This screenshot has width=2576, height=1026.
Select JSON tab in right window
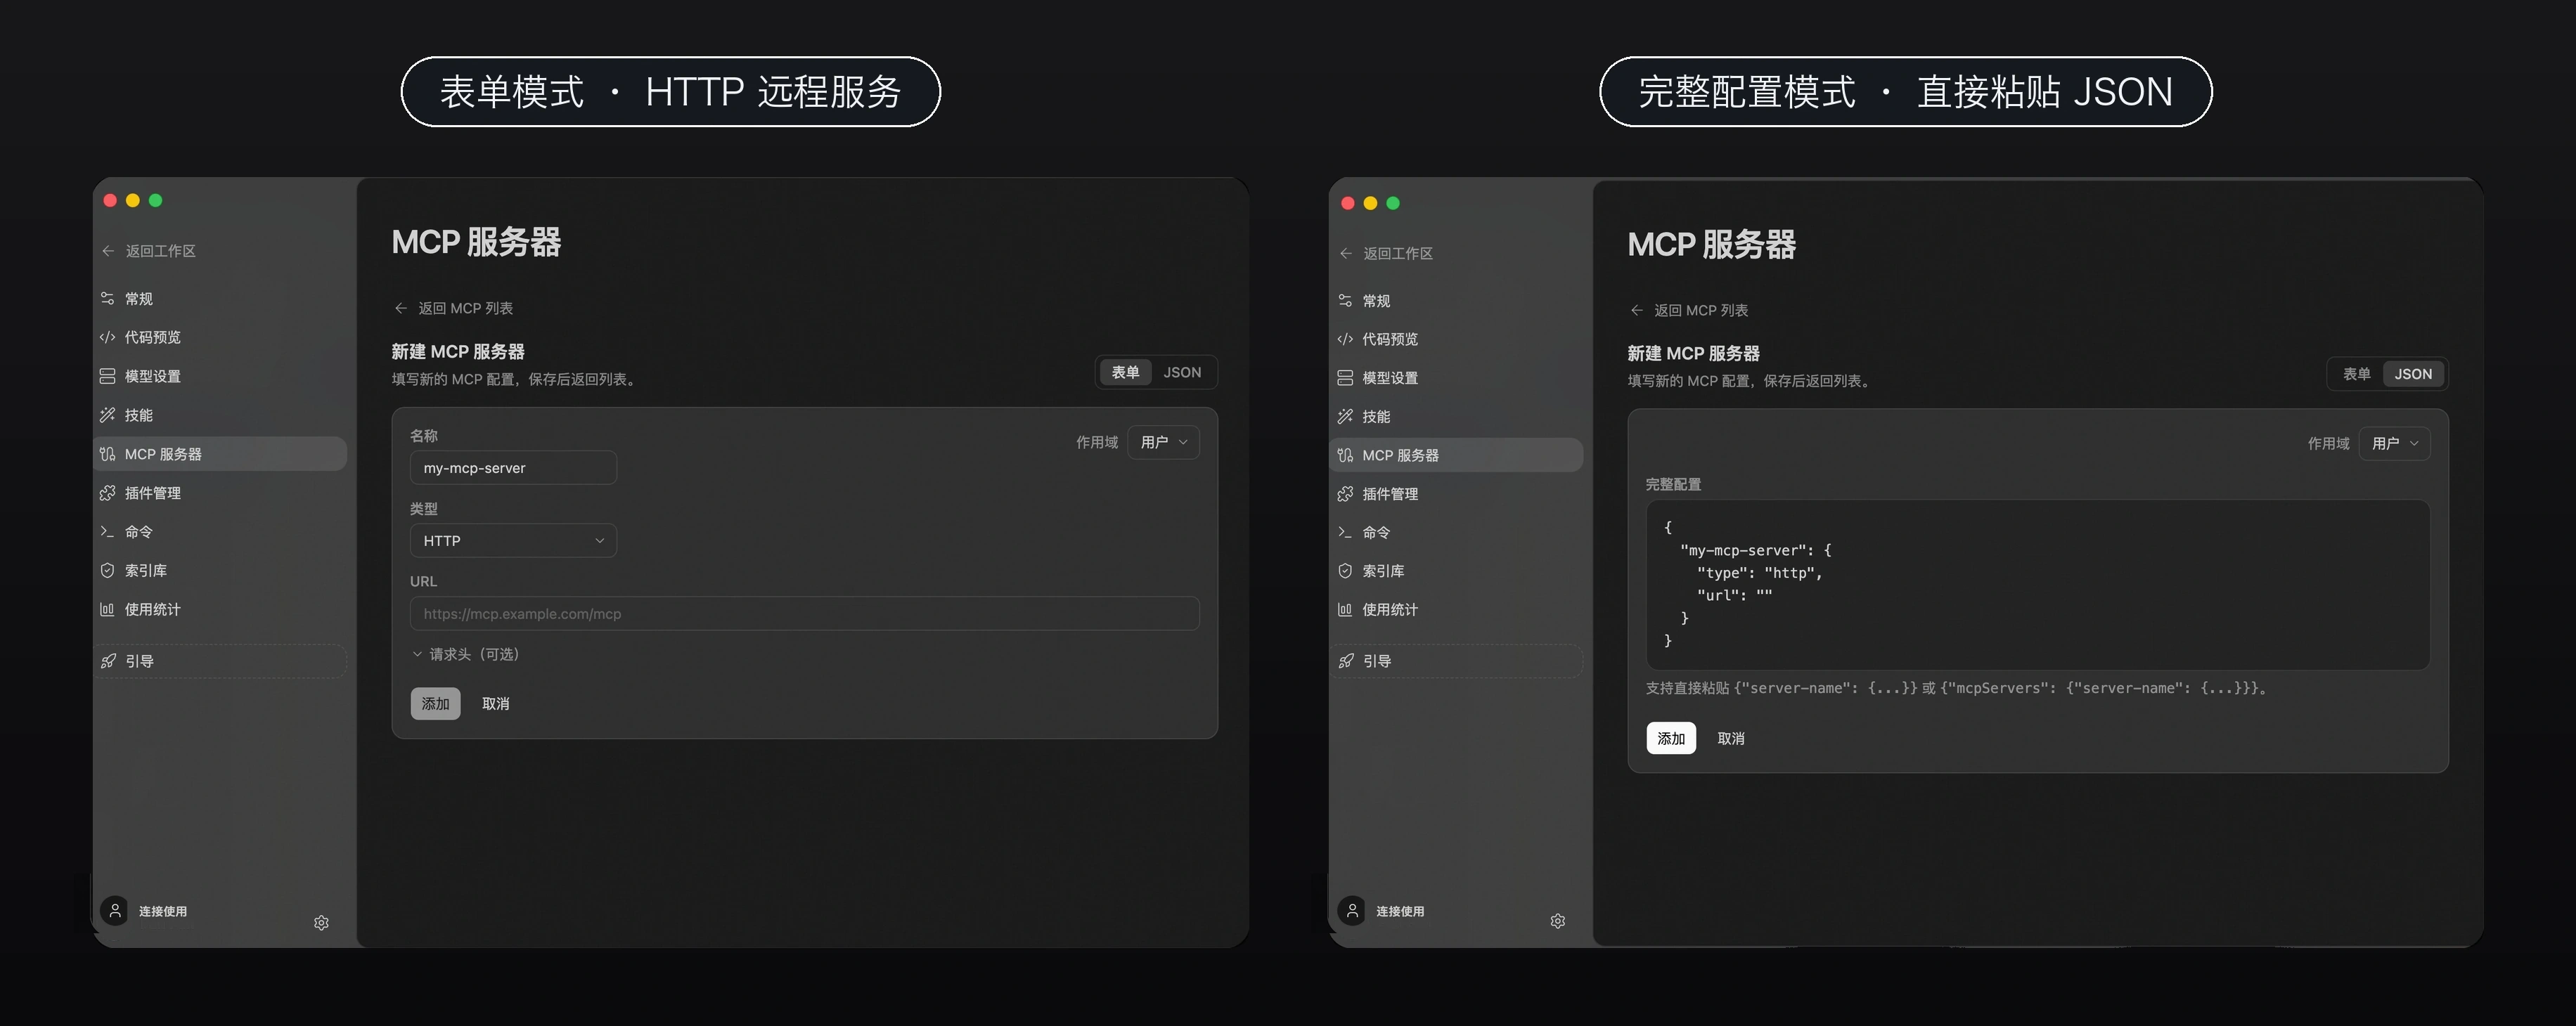pos(2413,374)
